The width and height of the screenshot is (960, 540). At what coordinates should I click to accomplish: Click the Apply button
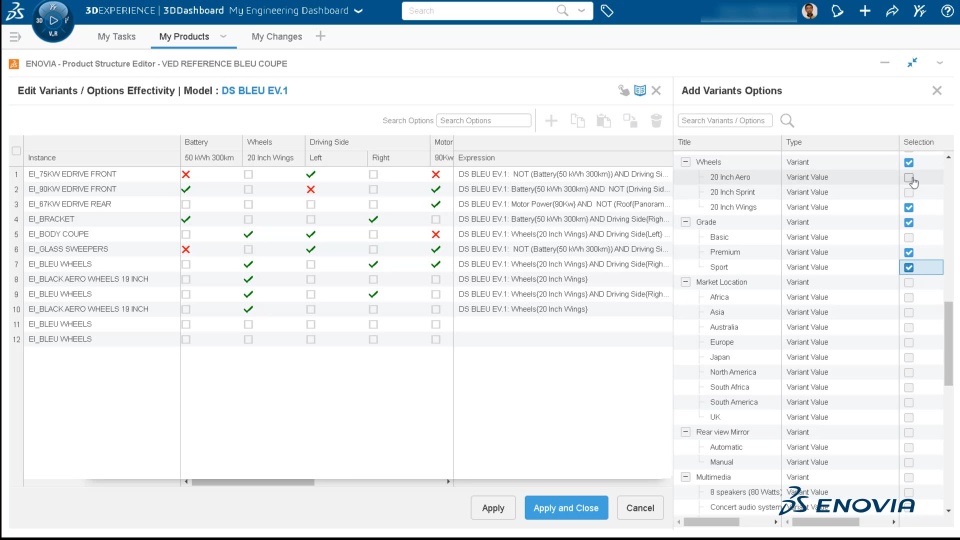click(x=493, y=508)
